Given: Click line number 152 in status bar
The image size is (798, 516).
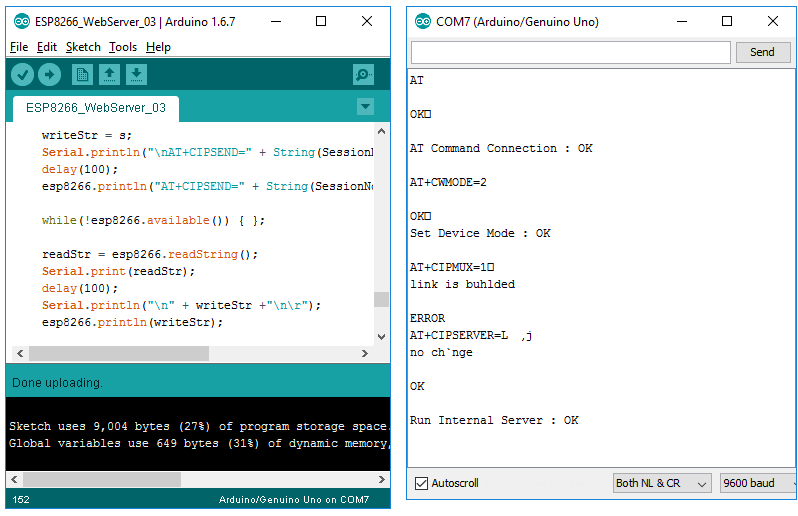Looking at the screenshot, I should pos(21,500).
